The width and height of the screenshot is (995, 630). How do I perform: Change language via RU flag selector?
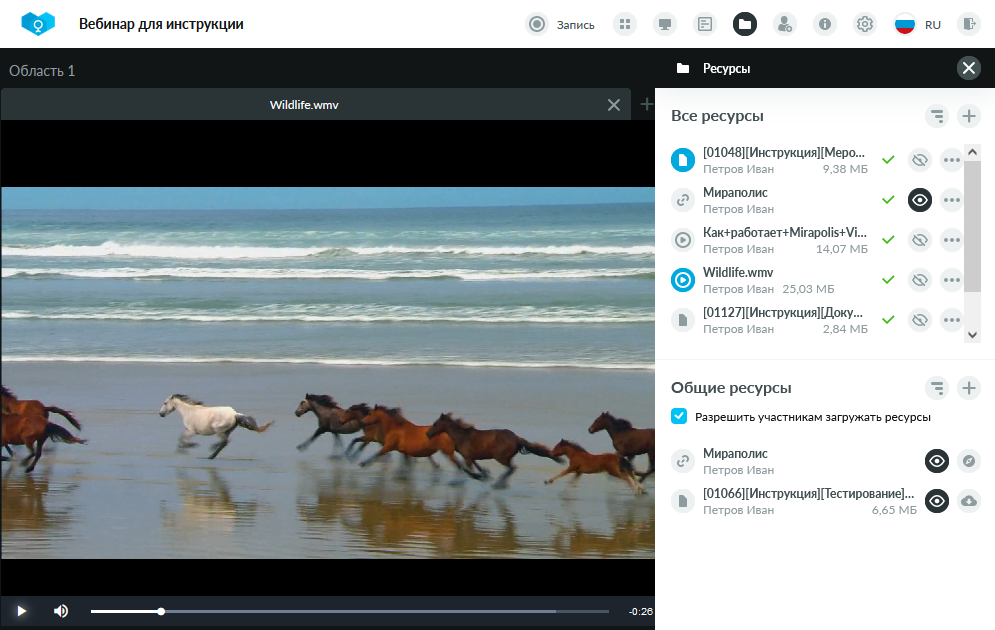point(918,25)
